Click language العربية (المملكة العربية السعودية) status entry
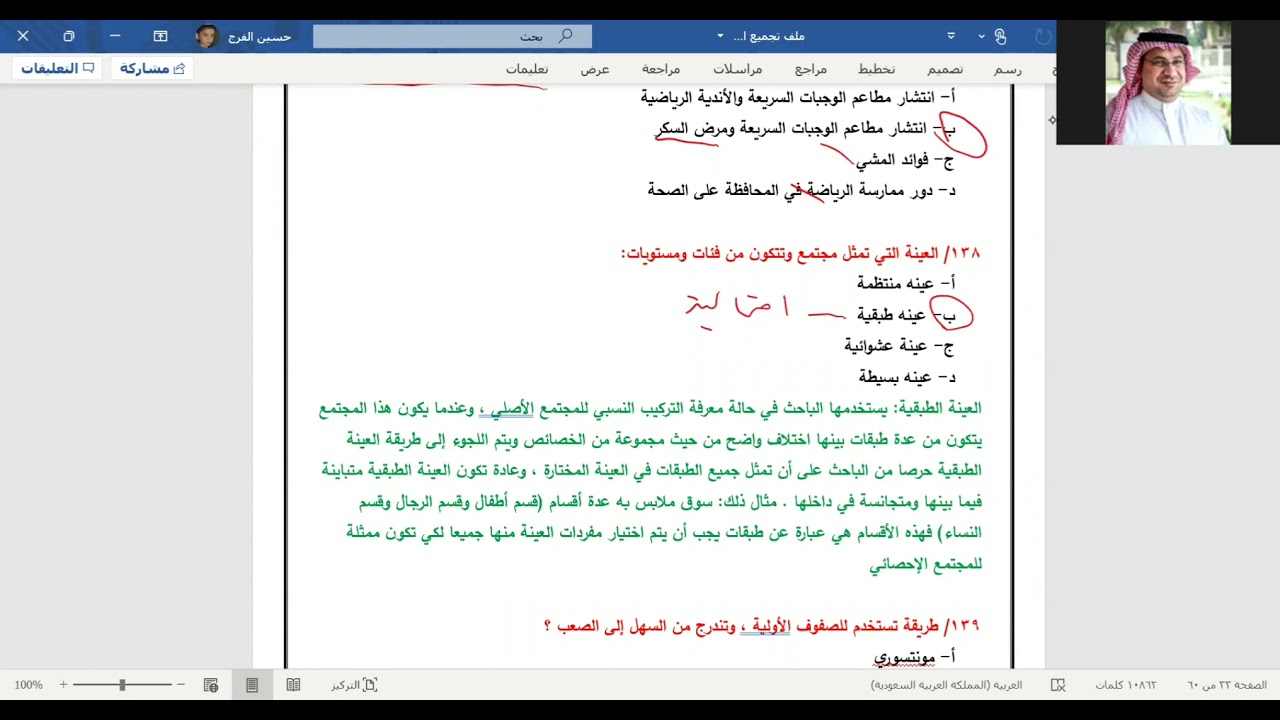1280x720 pixels. 946,685
